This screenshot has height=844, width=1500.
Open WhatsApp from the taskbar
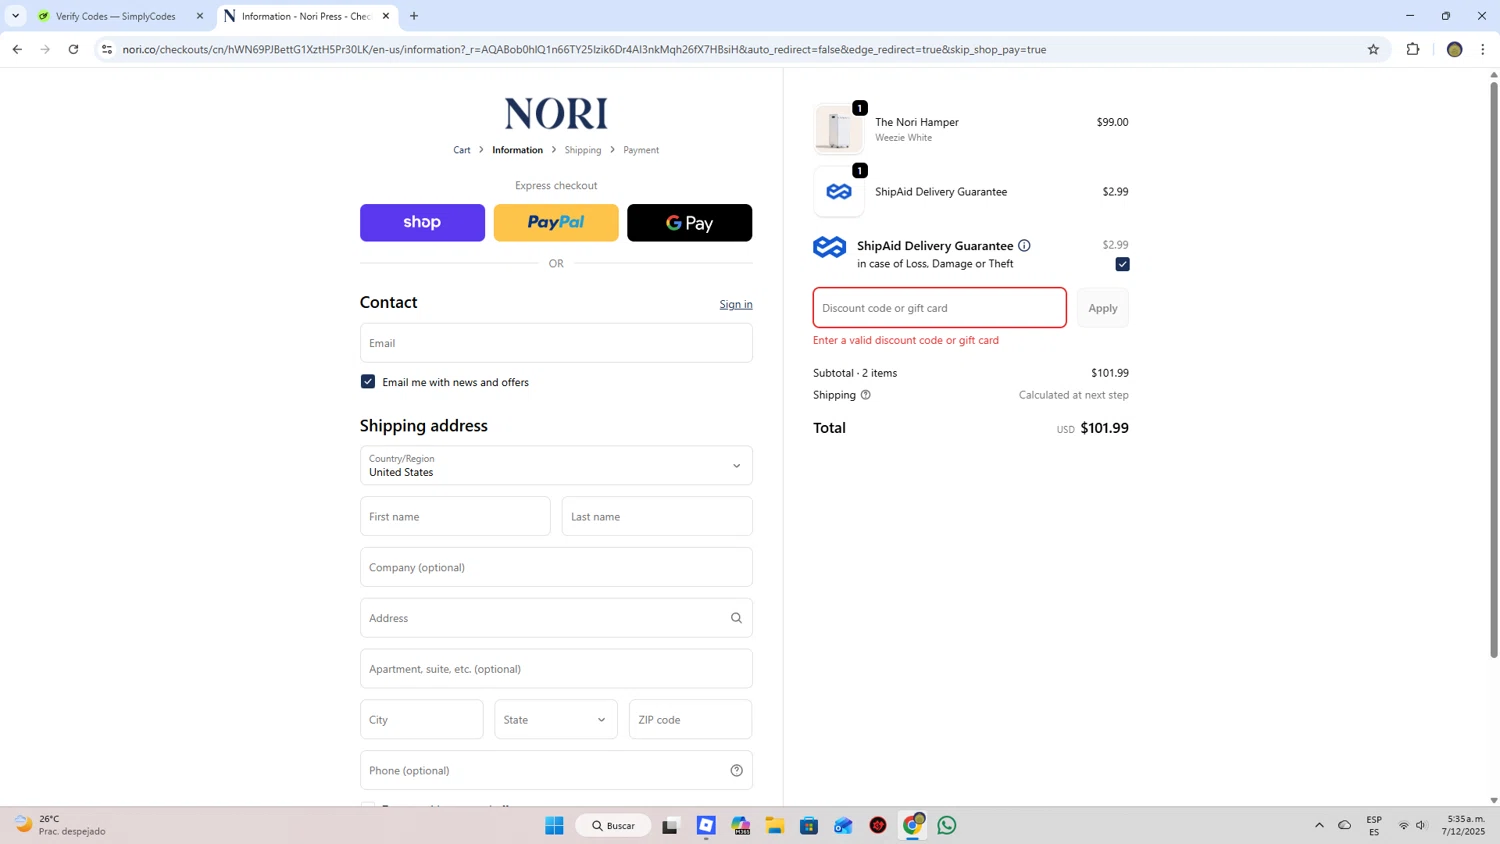click(x=947, y=826)
